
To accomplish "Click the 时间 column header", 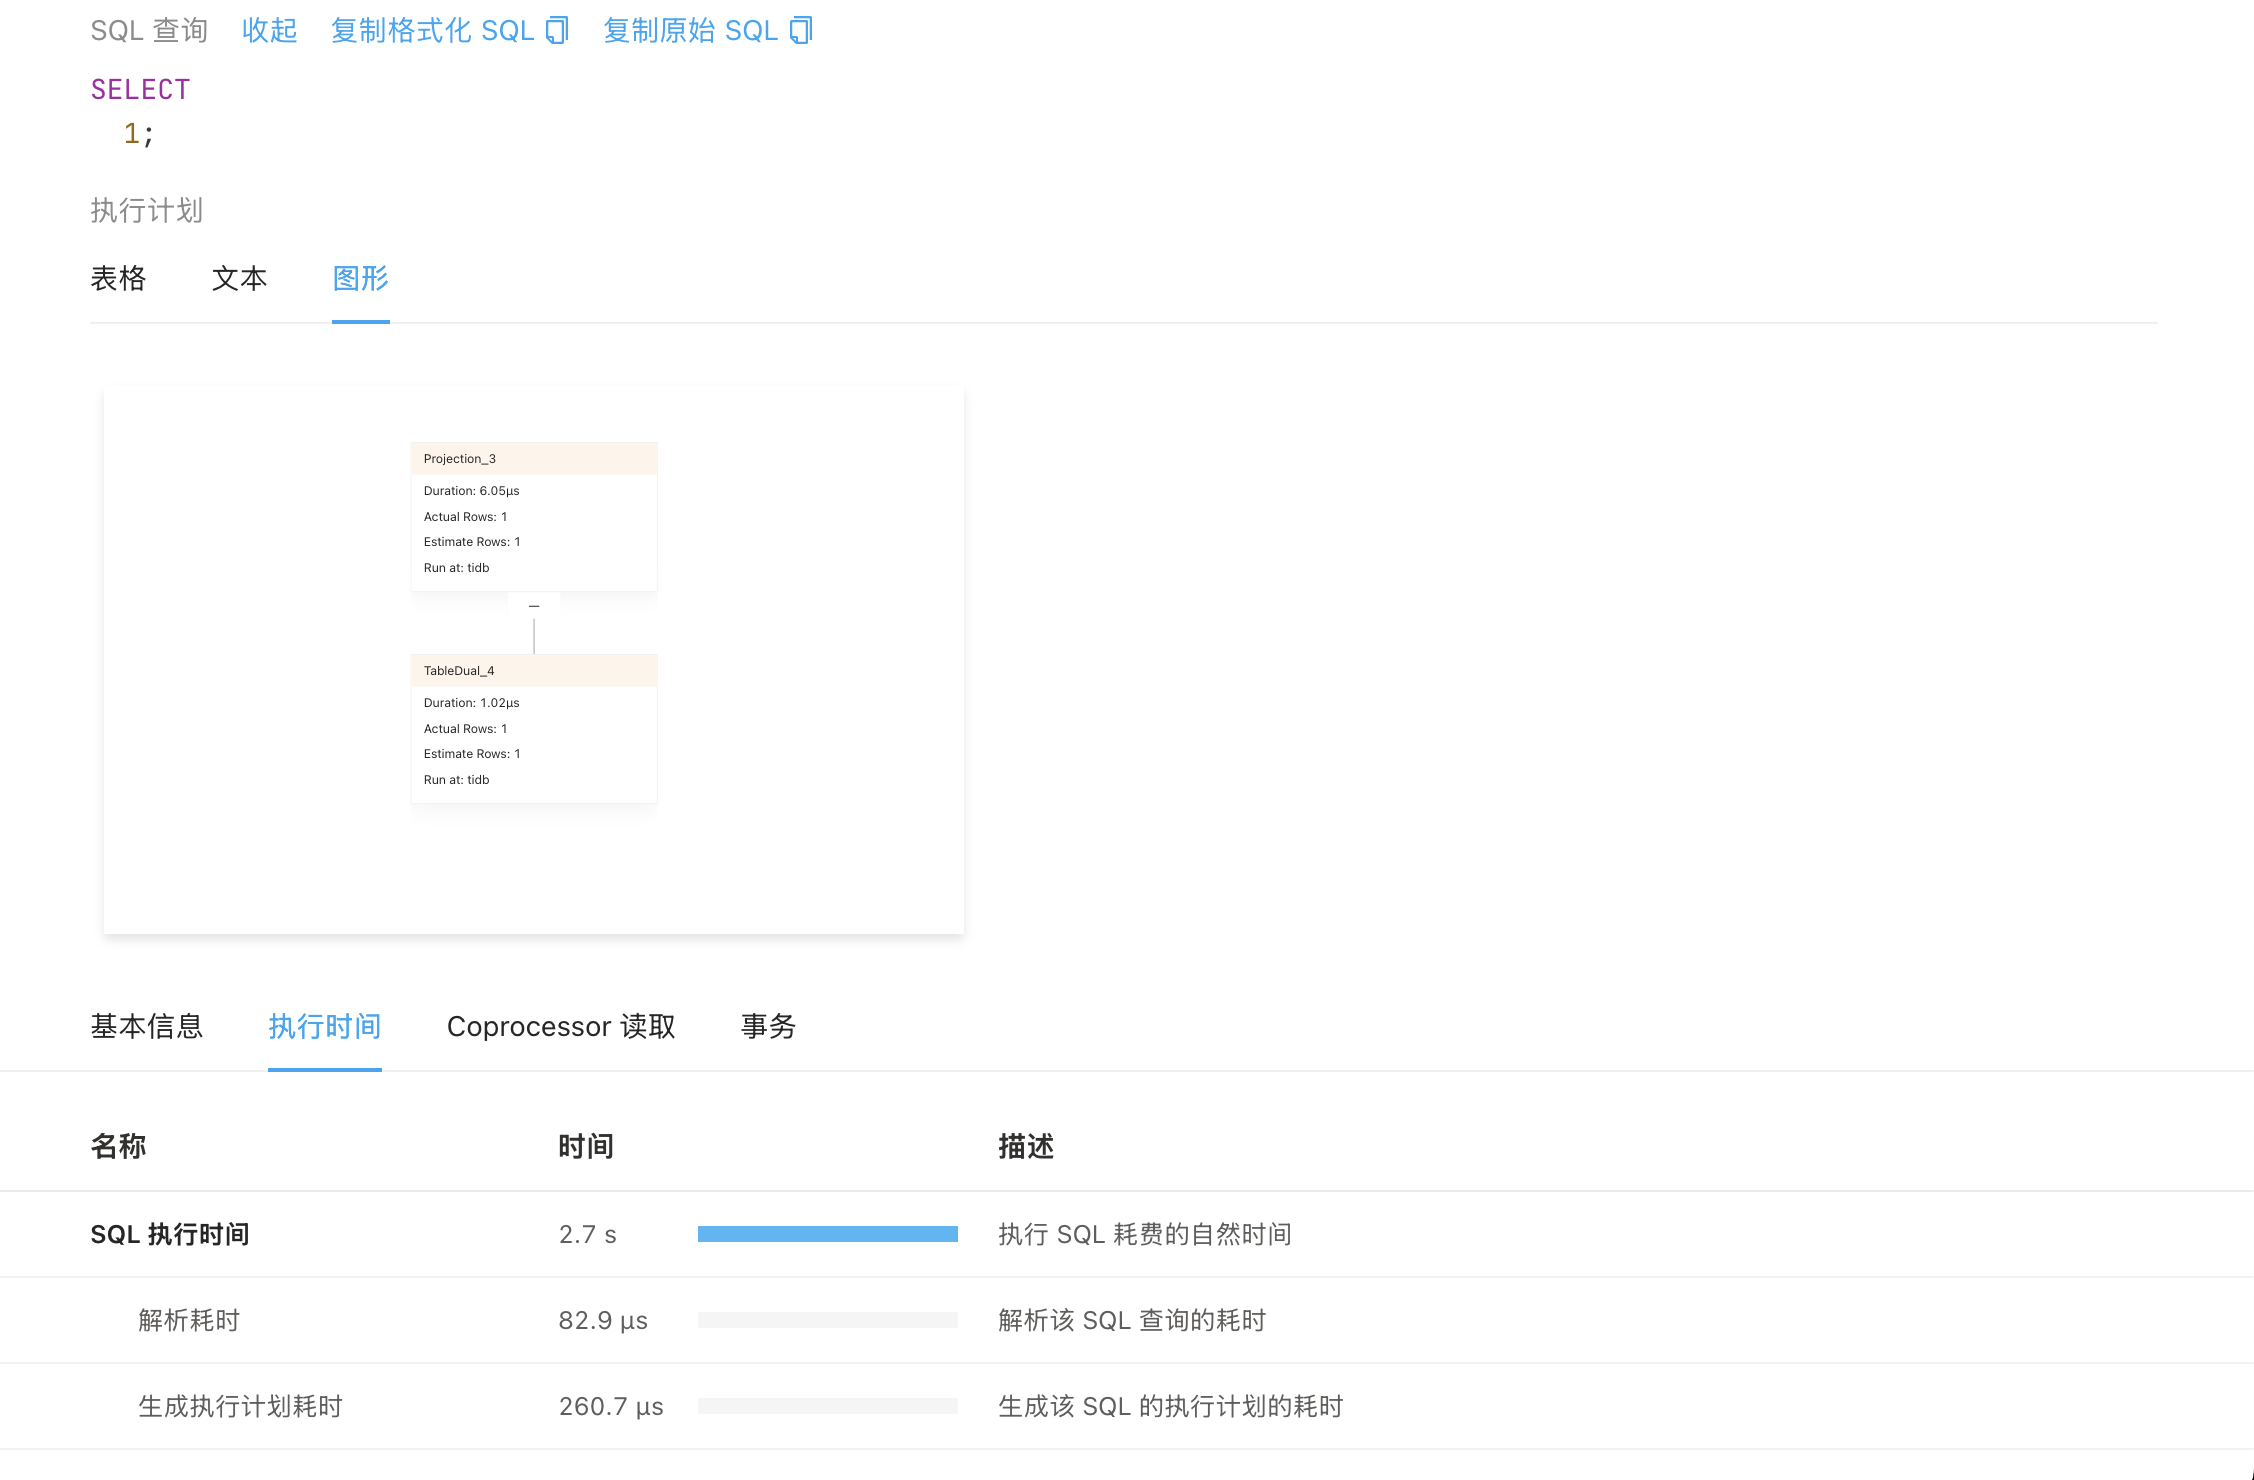I will pos(586,1146).
